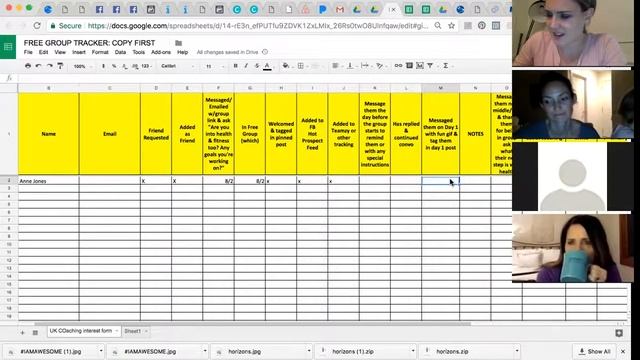Click the Insert comment icon

tap(409, 66)
